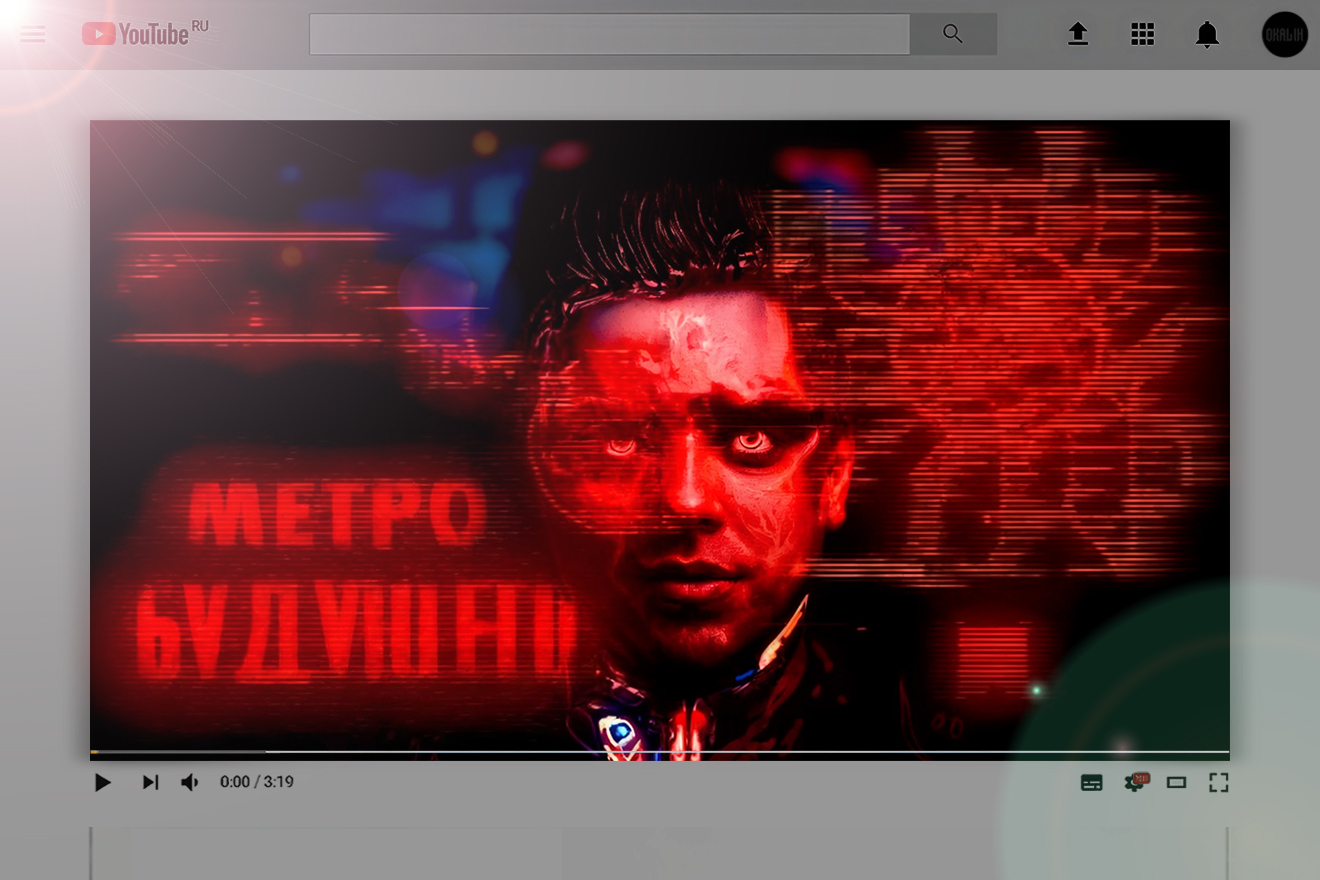The image size is (1320, 880).
Task: Open the player settings gear
Action: click(x=1135, y=782)
